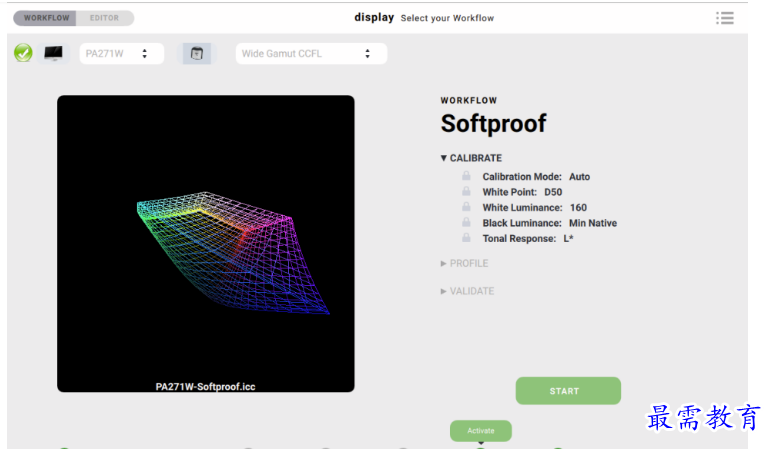Click the 3D gamut preview image

[x=205, y=244]
